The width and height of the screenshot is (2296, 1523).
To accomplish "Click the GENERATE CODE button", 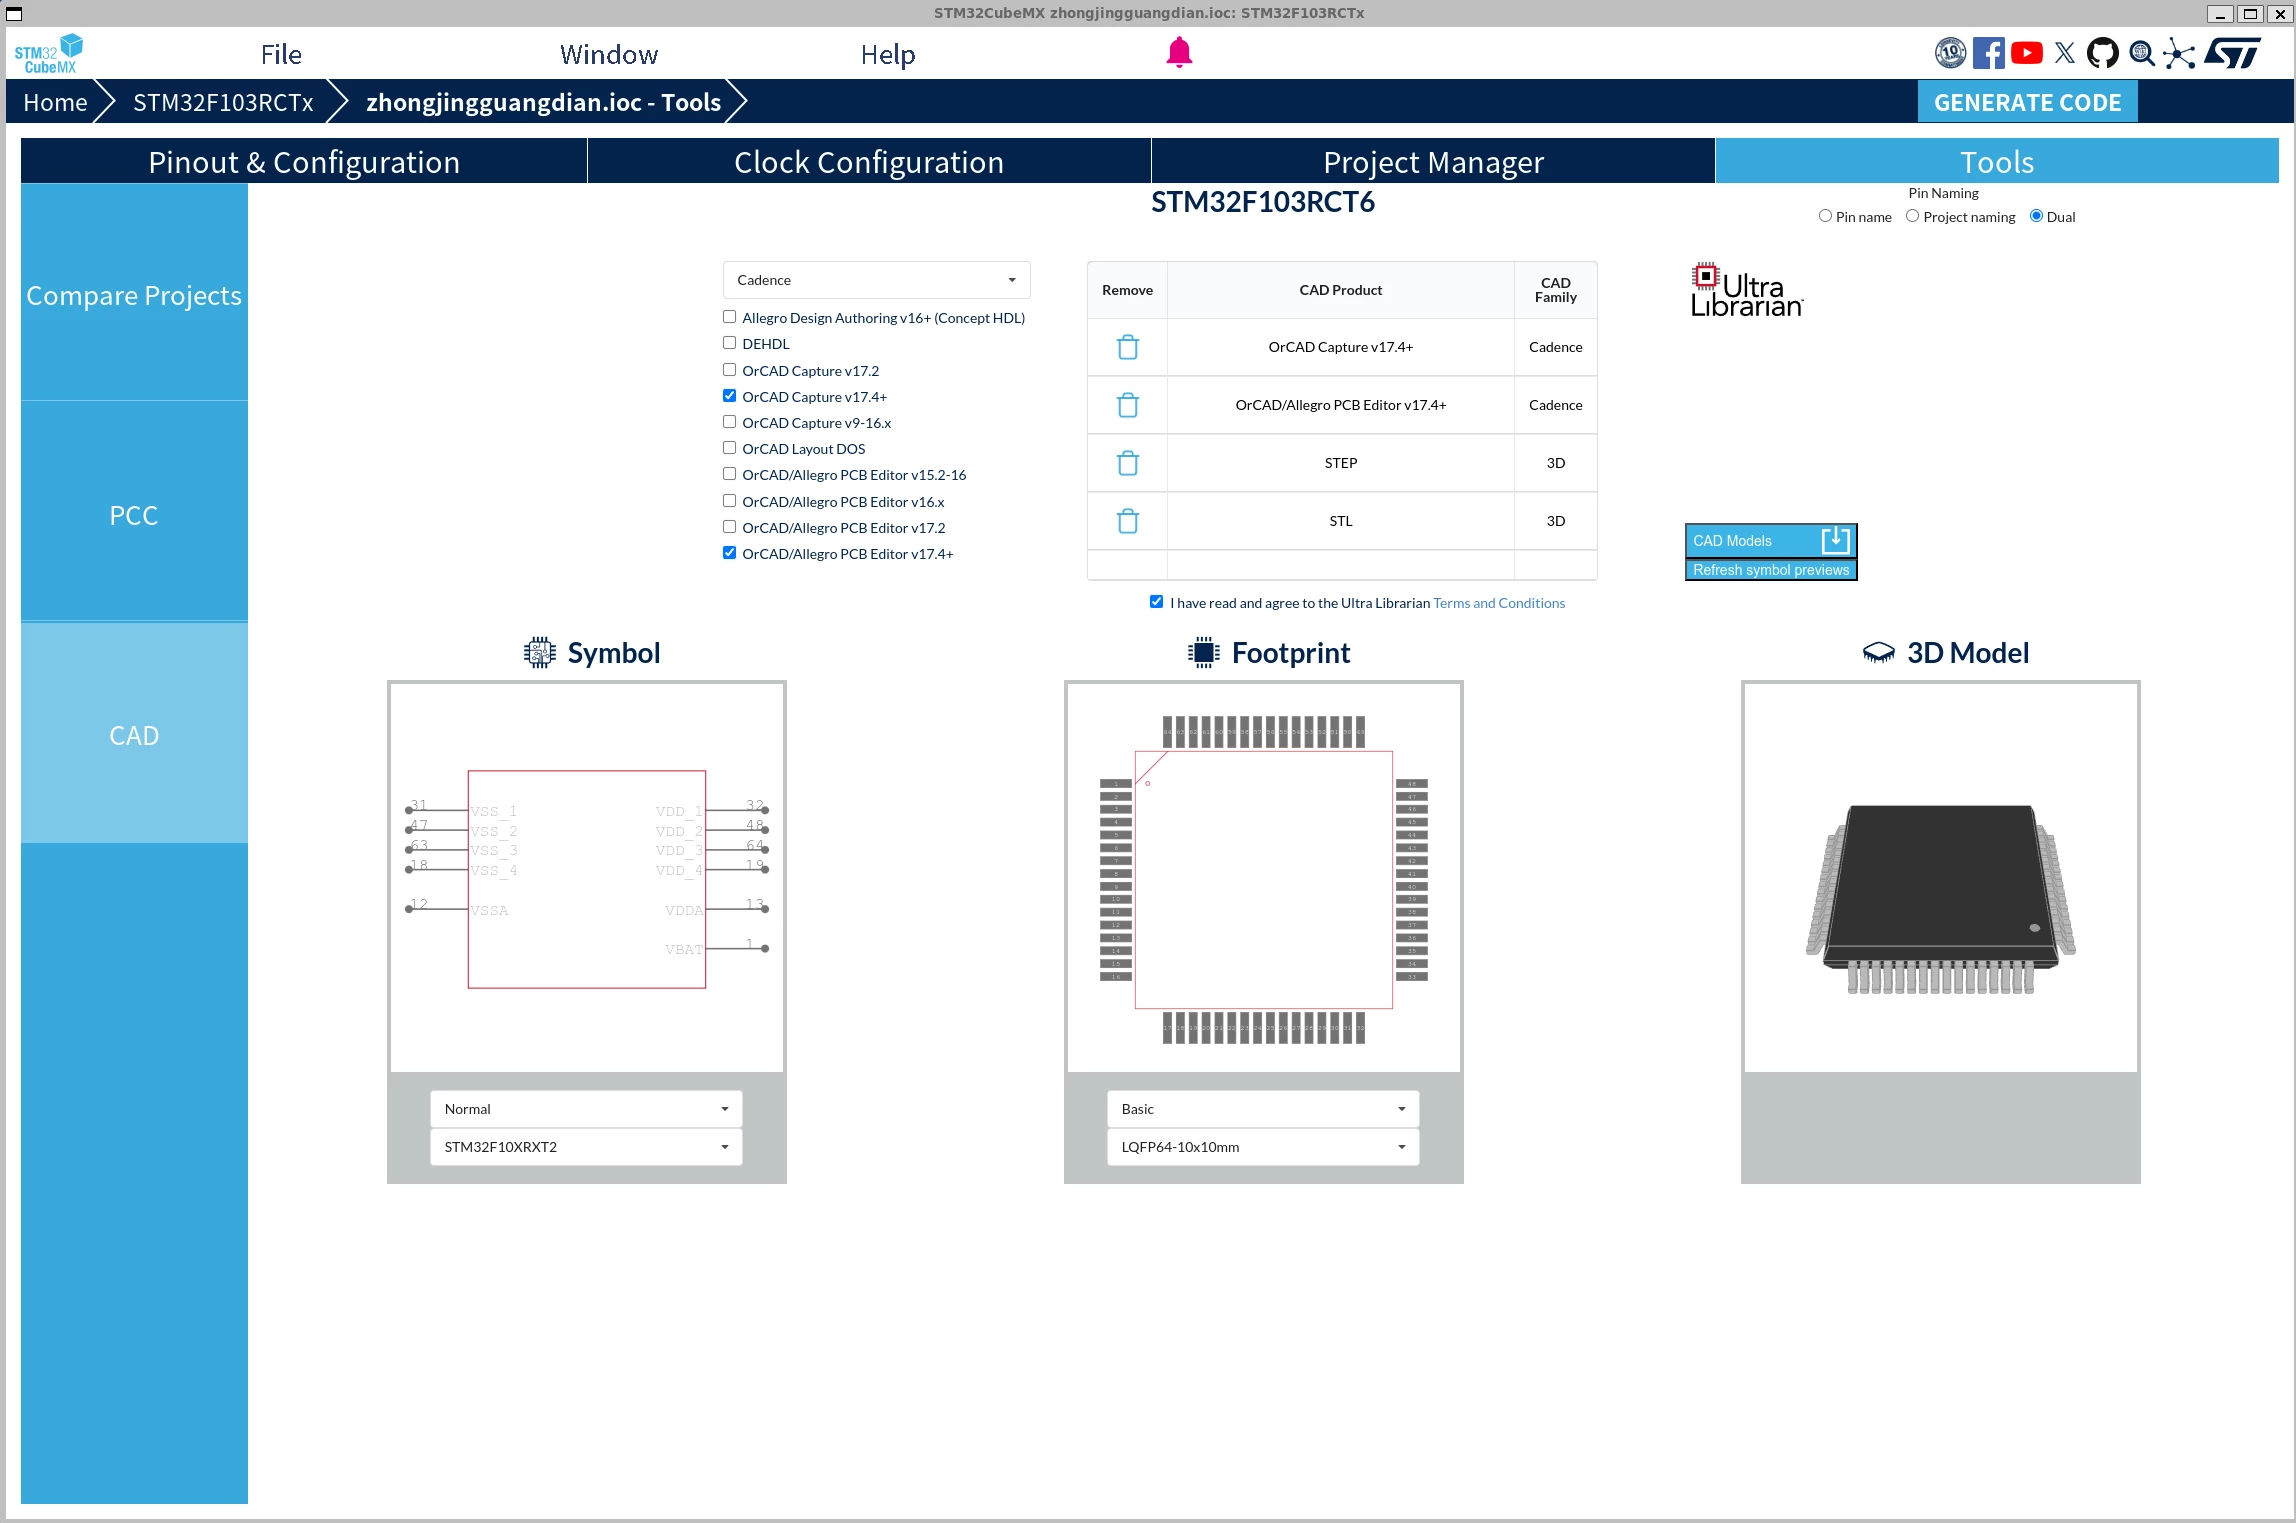I will pyautogui.click(x=2027, y=102).
